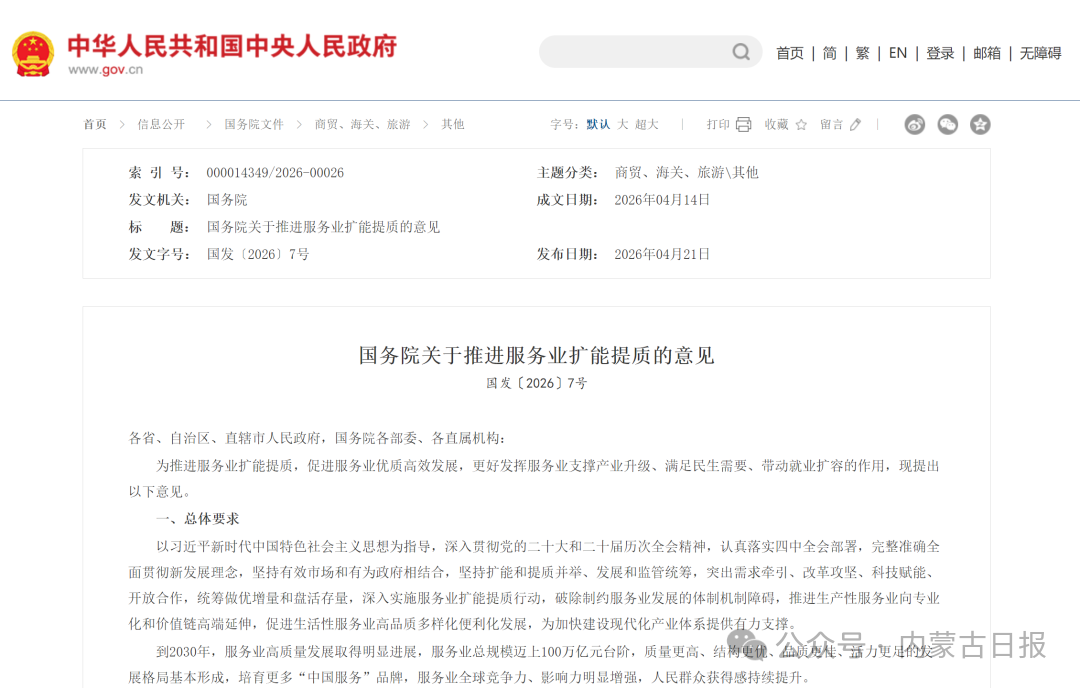
Task: Open 信息公开 breadcrumb
Action: click(x=161, y=125)
